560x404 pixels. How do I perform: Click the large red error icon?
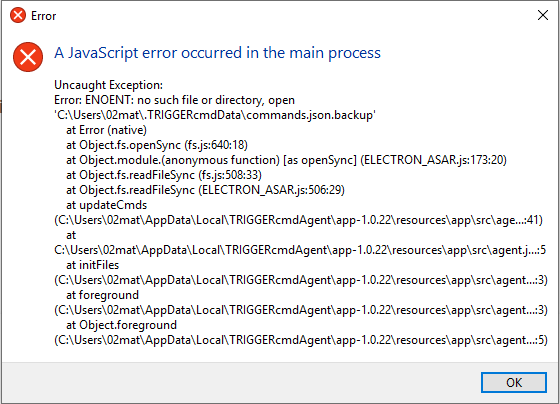click(28, 57)
